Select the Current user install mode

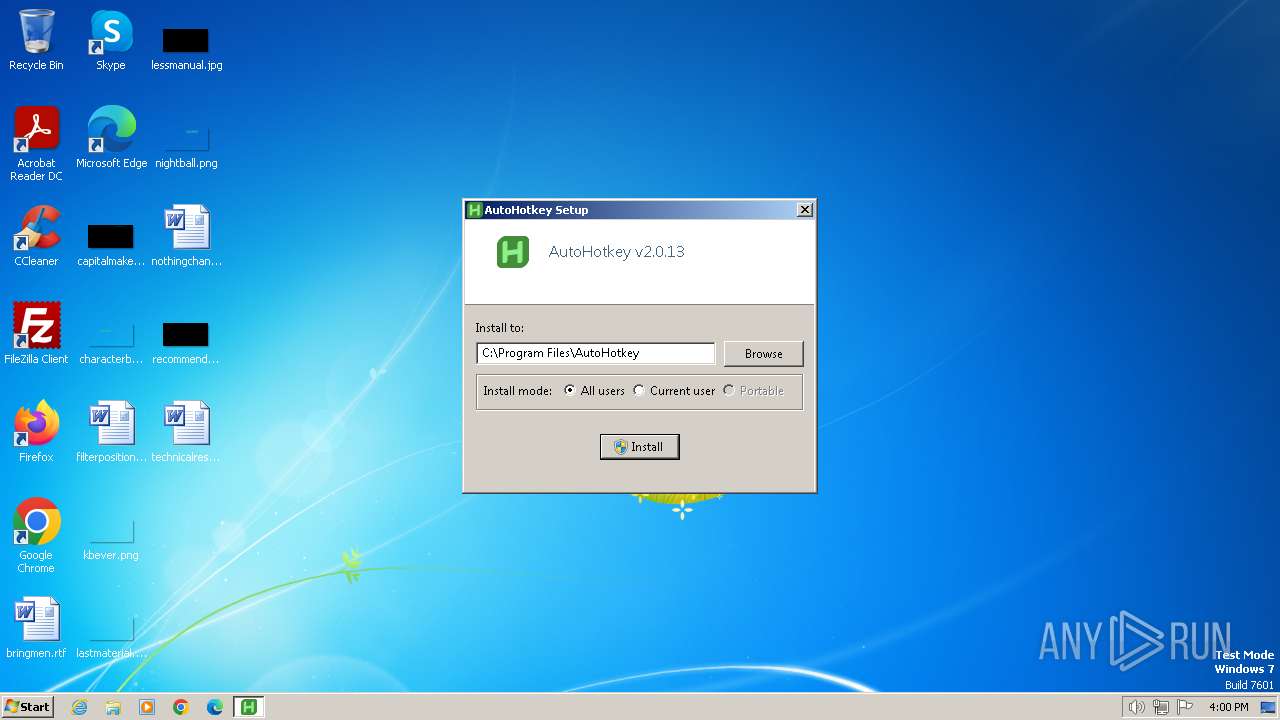674,391
